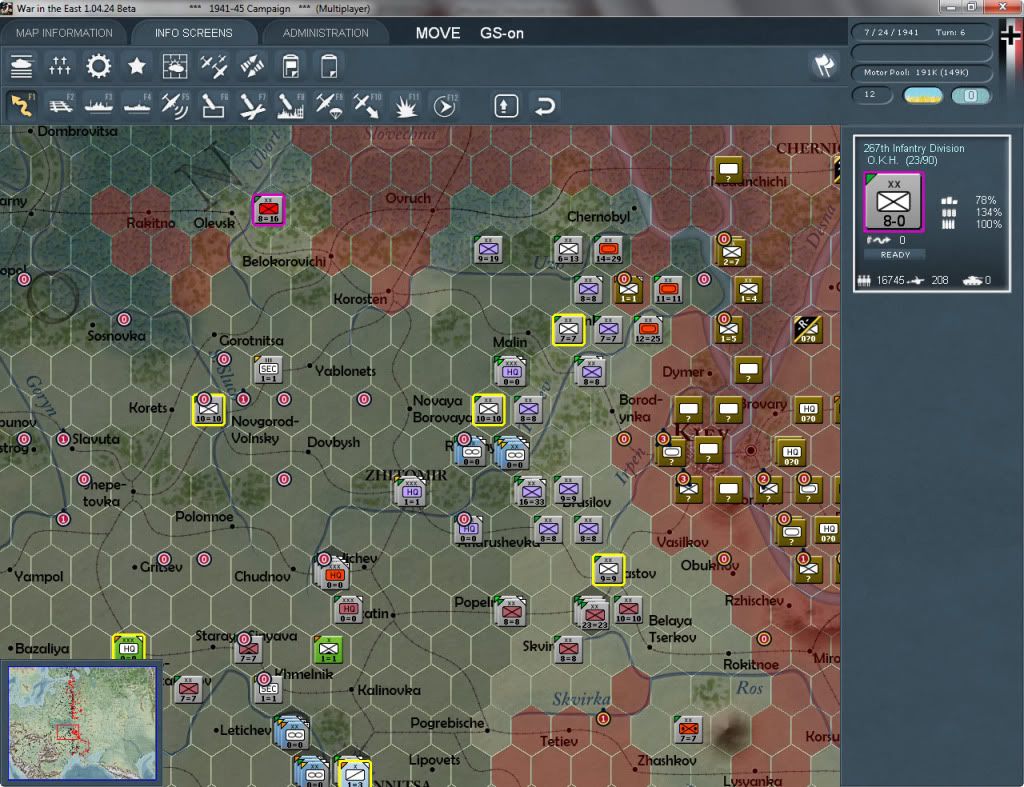Viewport: 1024px width, 787px height.
Task: Click the satellite-style recon icon
Action: tap(252, 67)
